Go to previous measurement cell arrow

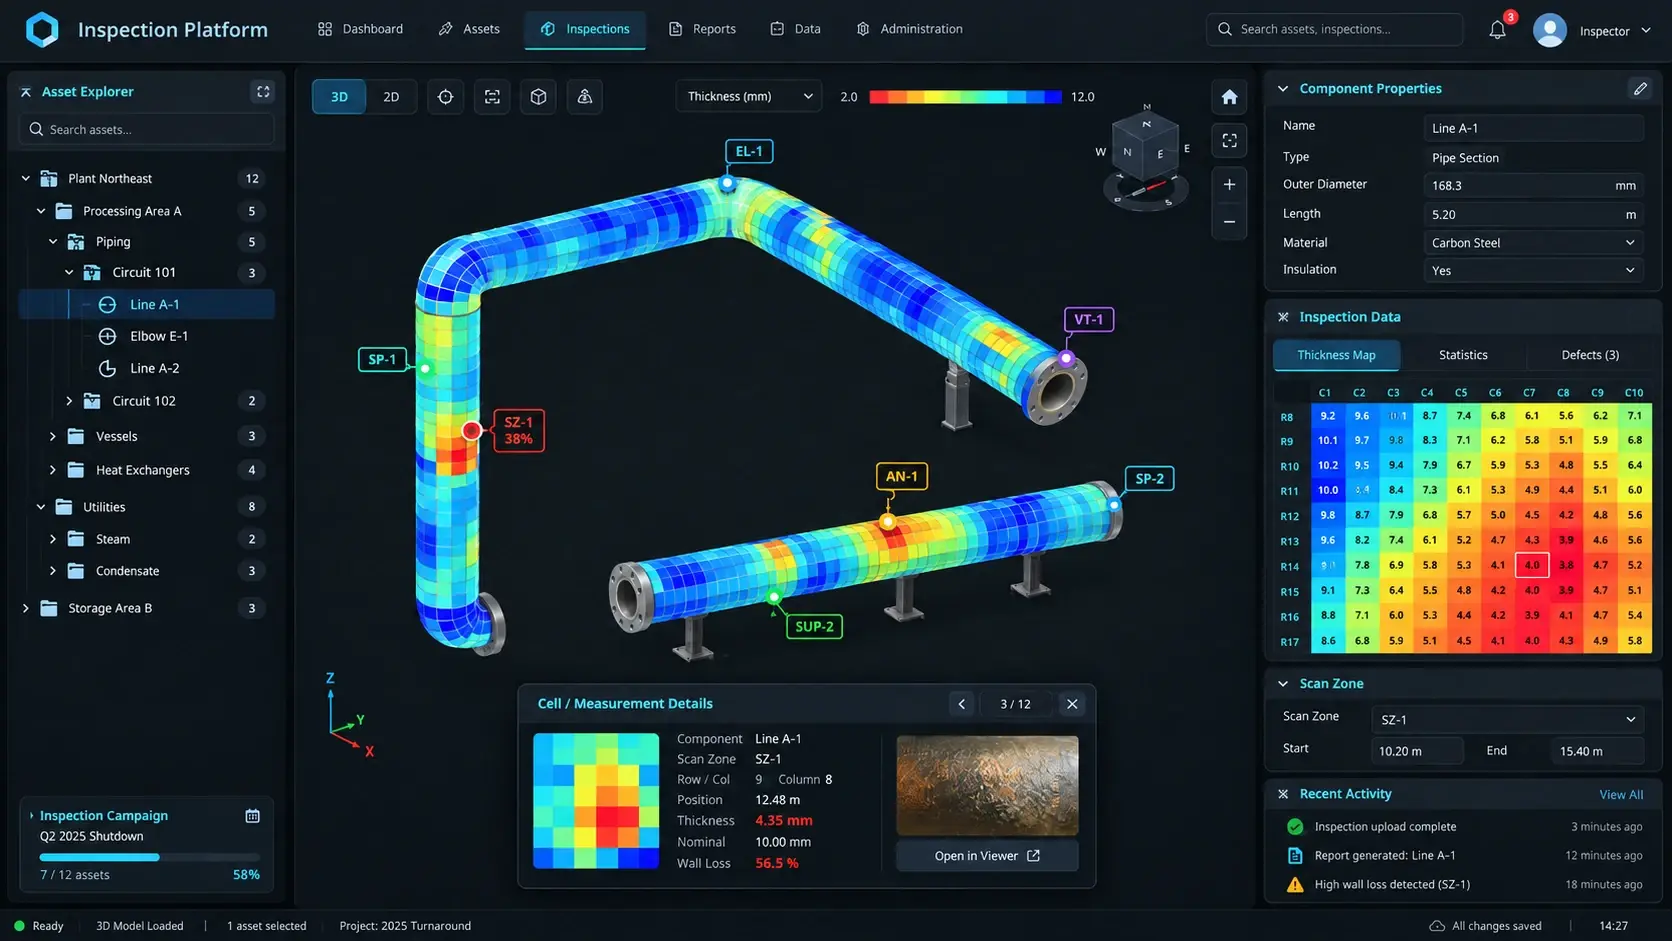click(x=961, y=704)
